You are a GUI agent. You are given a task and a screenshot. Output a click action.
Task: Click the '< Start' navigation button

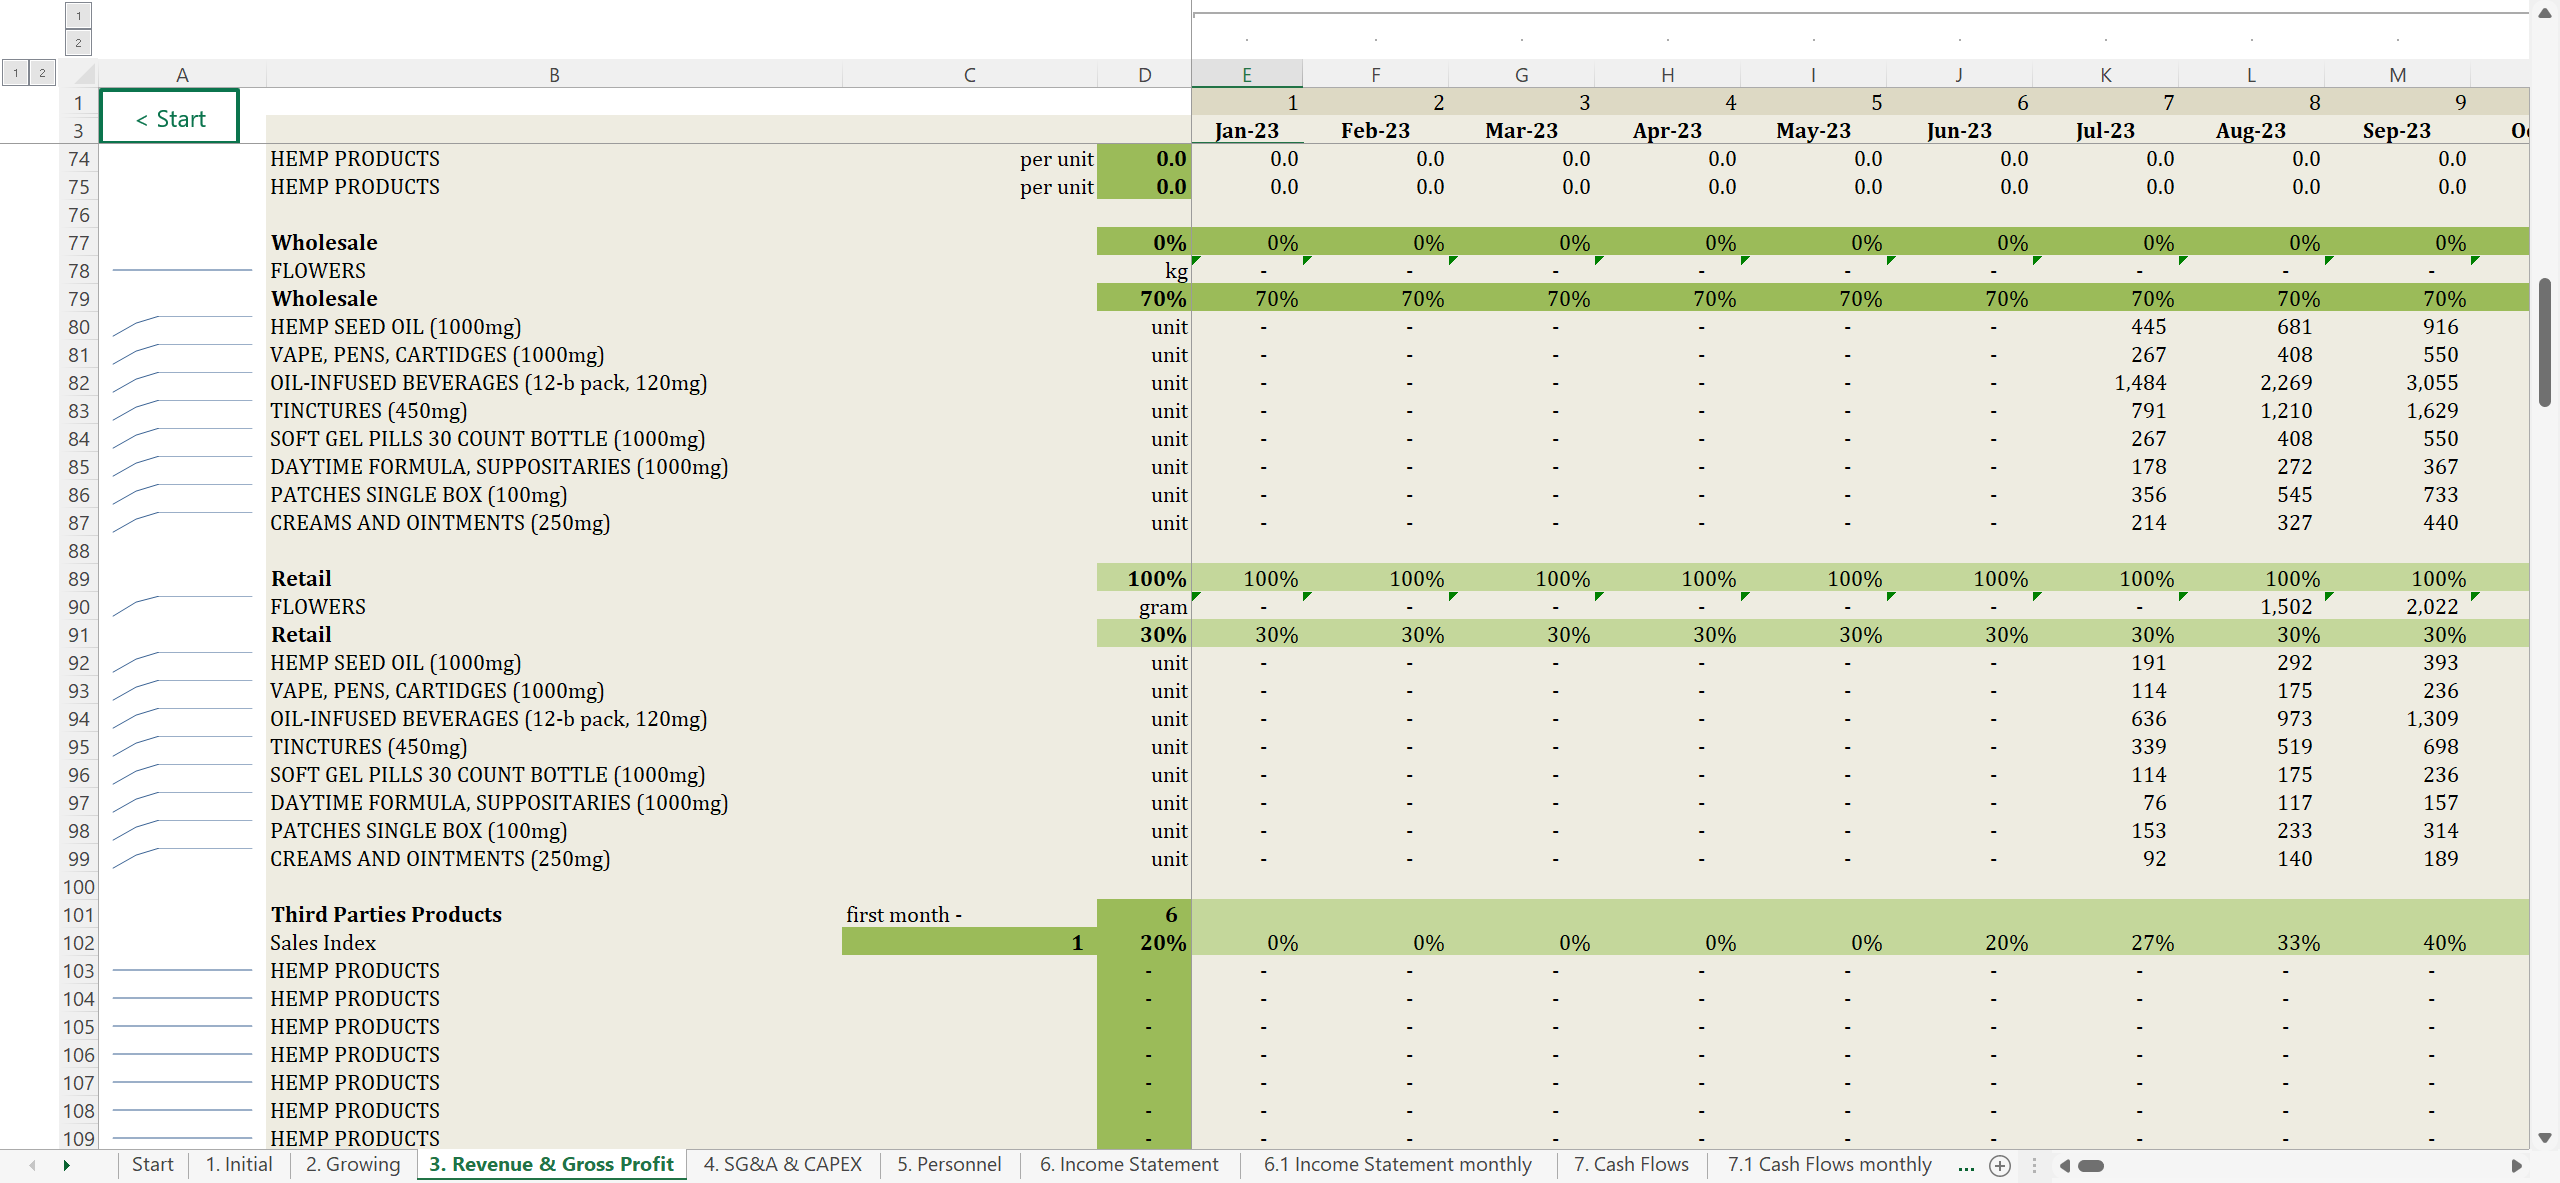point(170,118)
